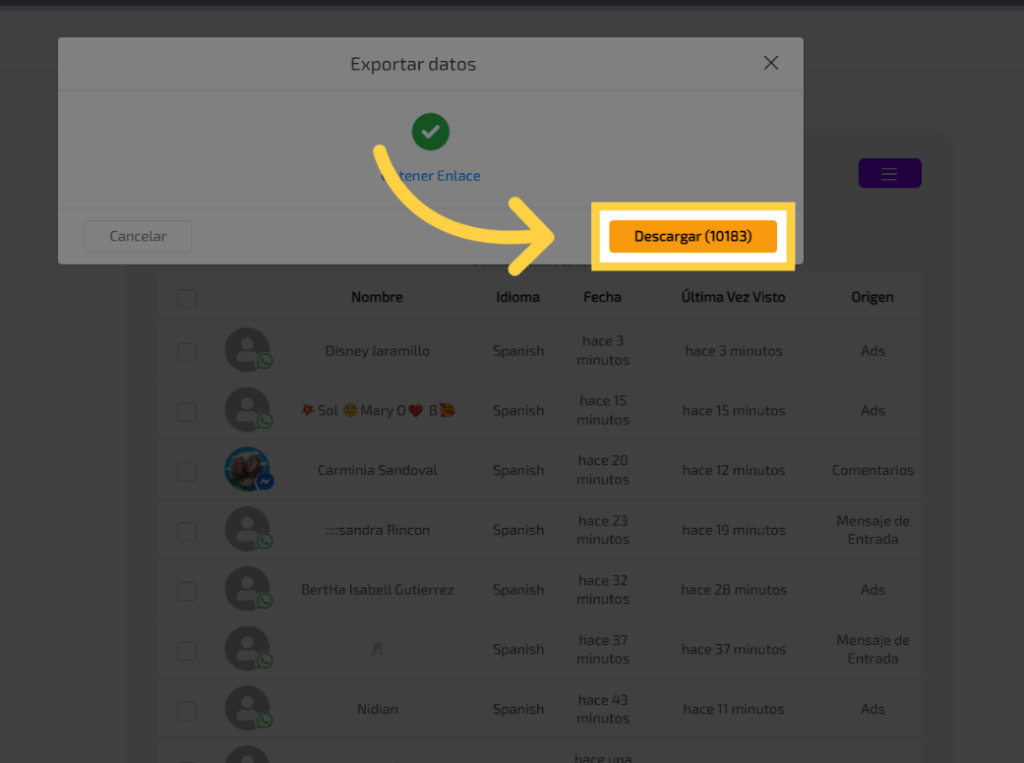Open the contact named BertHa Isabell Gutierrez
This screenshot has height=763, width=1024.
[377, 590]
